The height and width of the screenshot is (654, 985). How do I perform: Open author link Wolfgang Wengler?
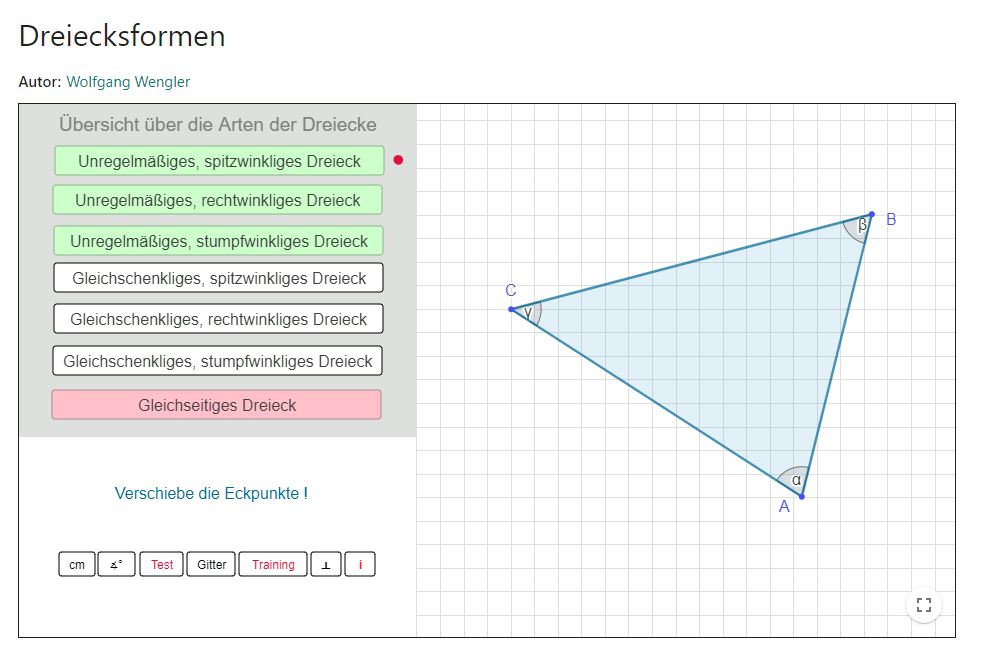[x=128, y=82]
